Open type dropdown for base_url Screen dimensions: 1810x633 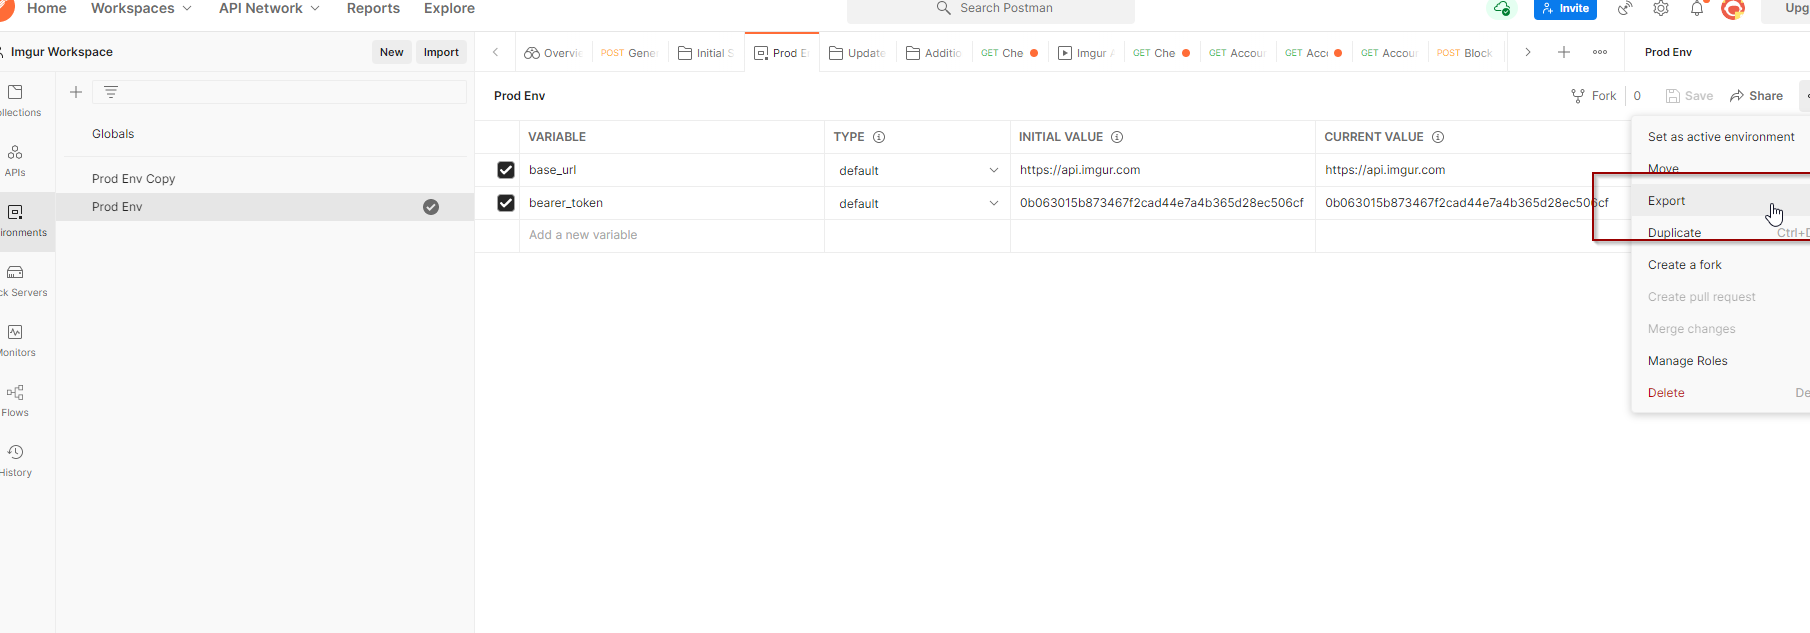point(993,170)
